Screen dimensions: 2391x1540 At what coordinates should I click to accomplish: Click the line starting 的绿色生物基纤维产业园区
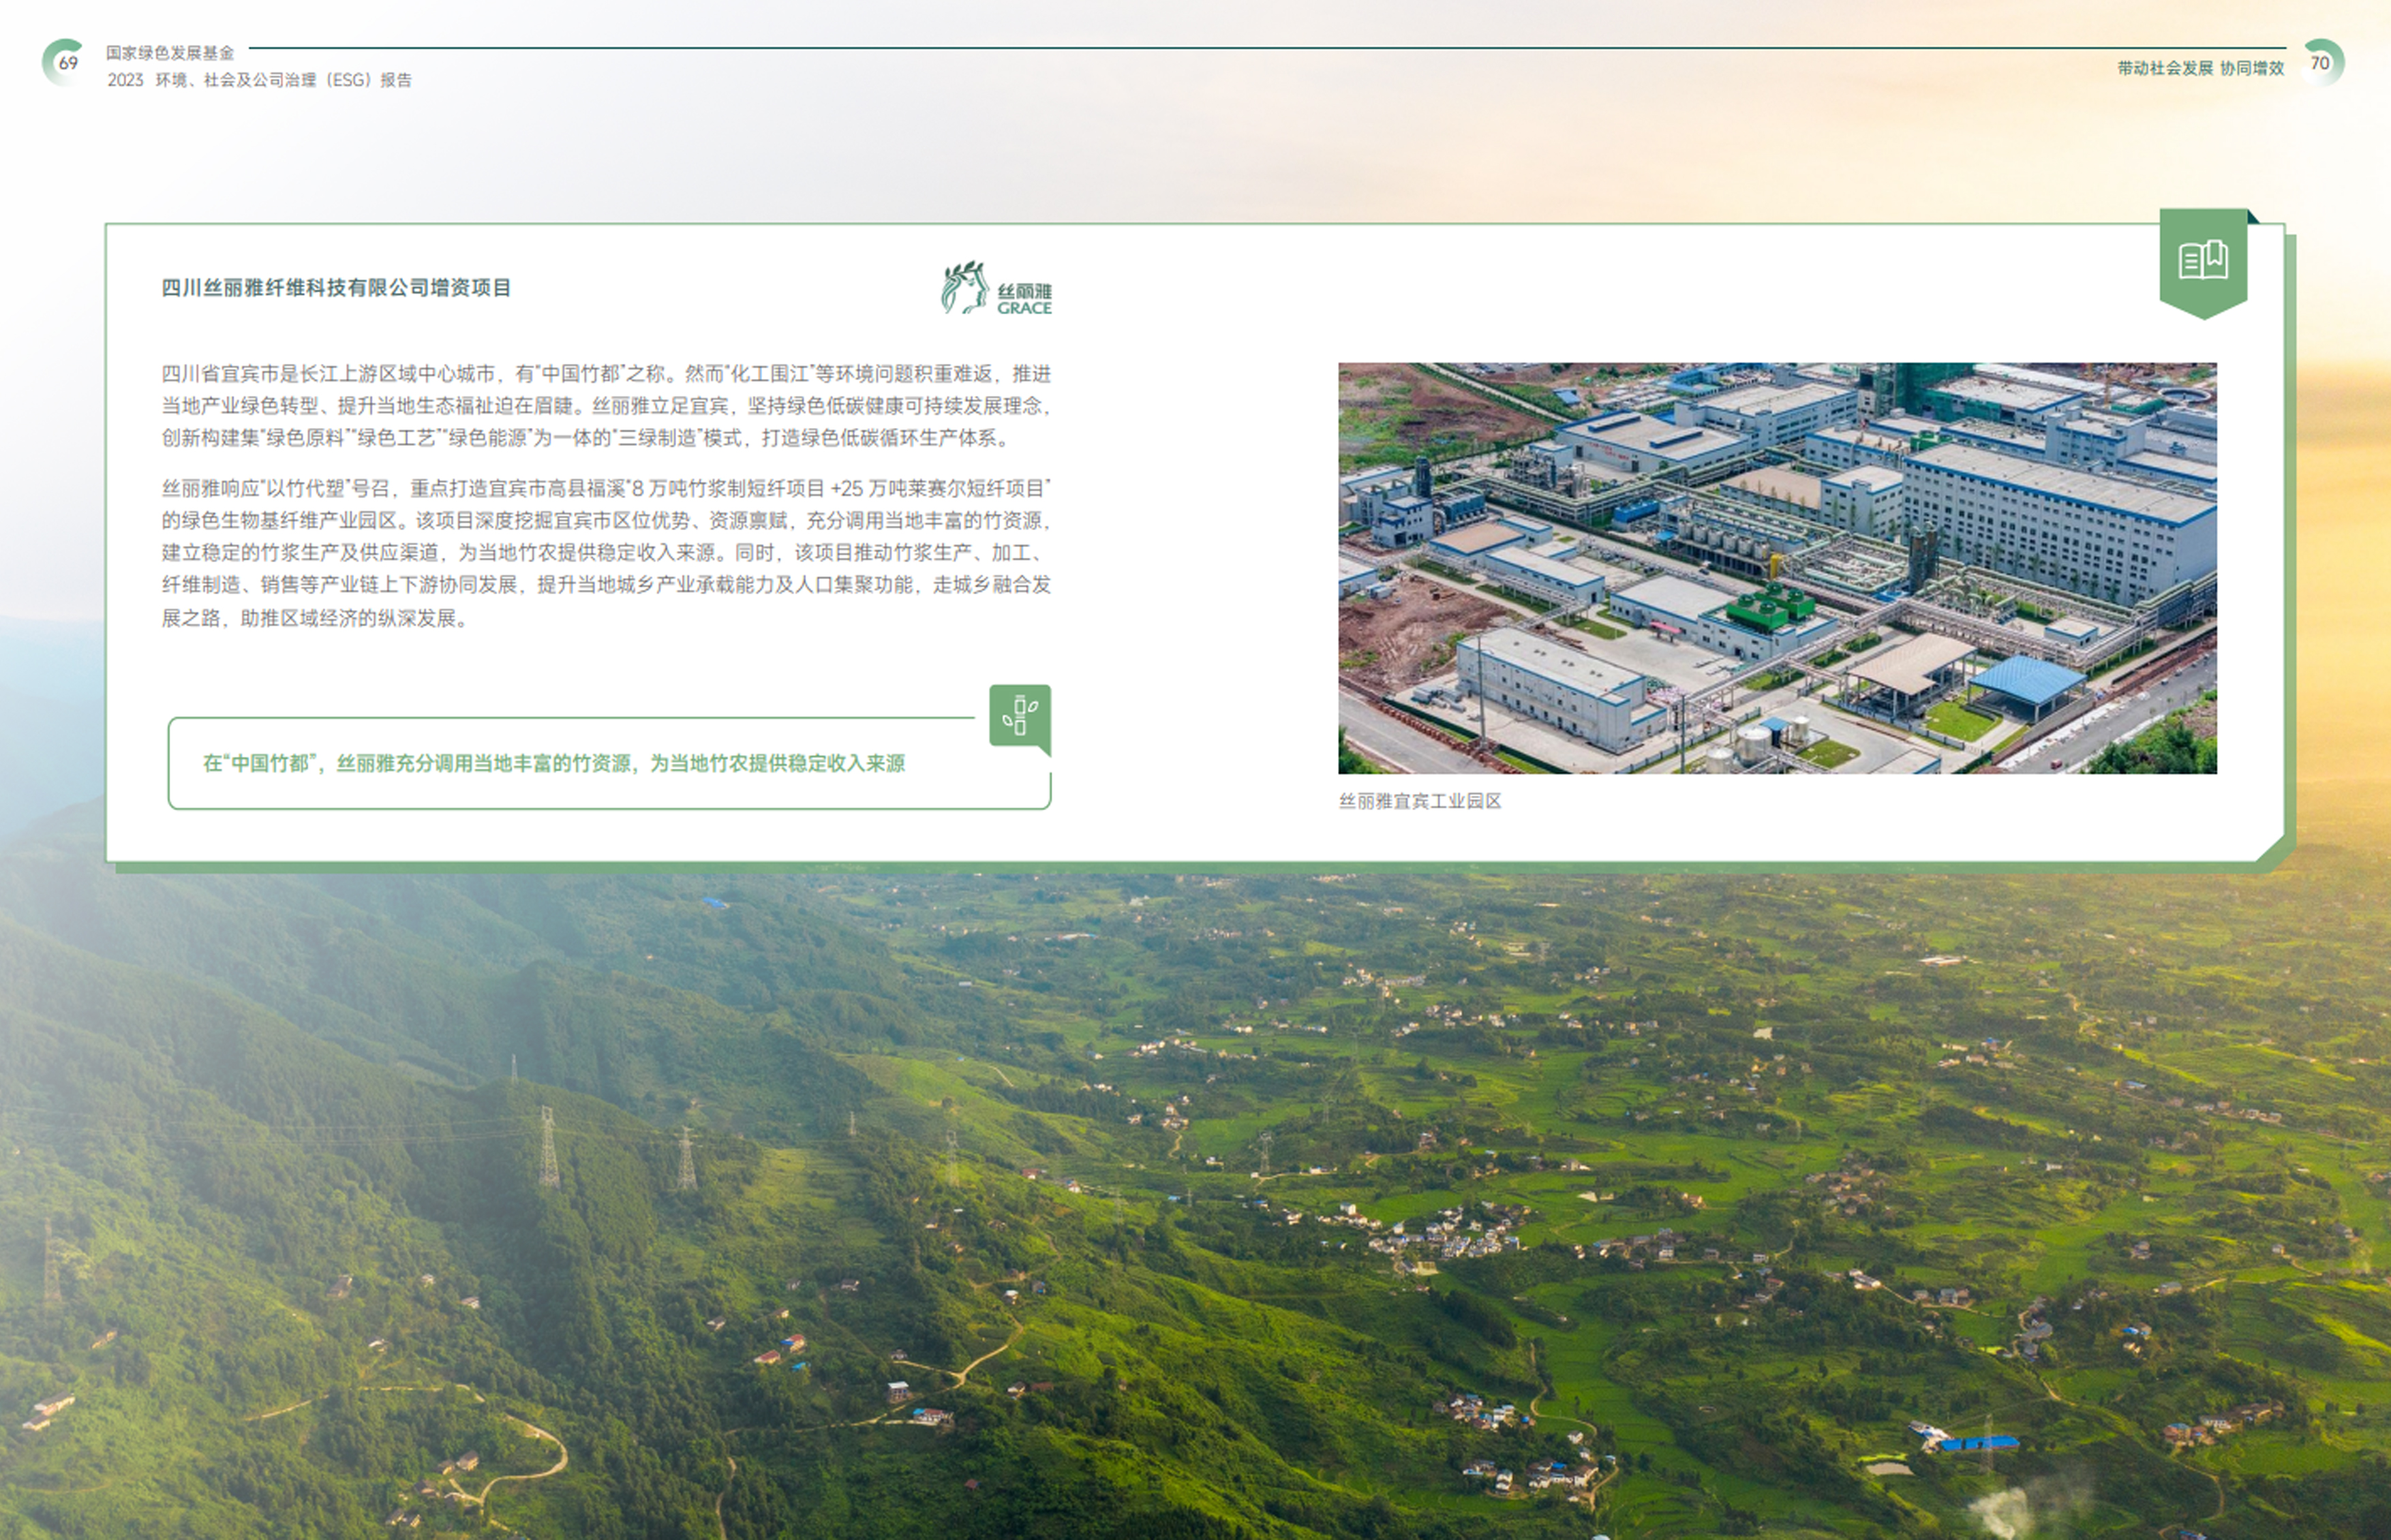[x=606, y=521]
